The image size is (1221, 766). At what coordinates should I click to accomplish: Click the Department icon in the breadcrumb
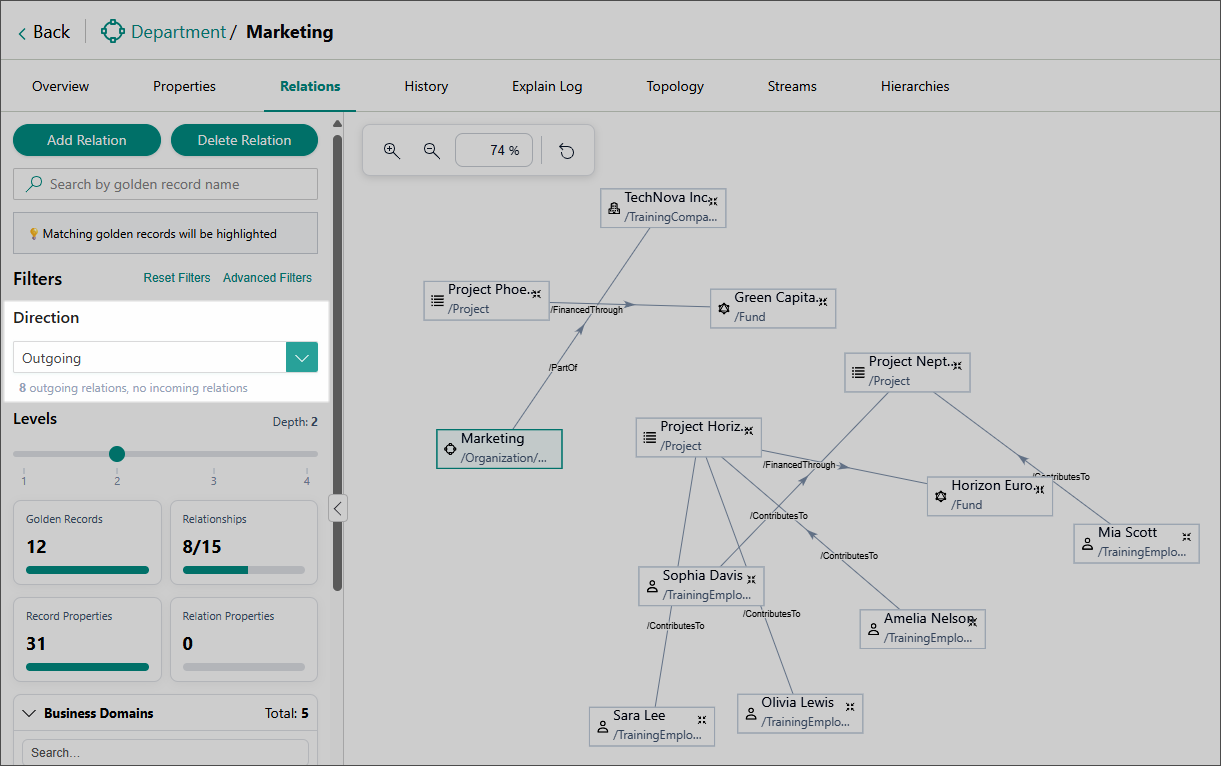(x=112, y=32)
